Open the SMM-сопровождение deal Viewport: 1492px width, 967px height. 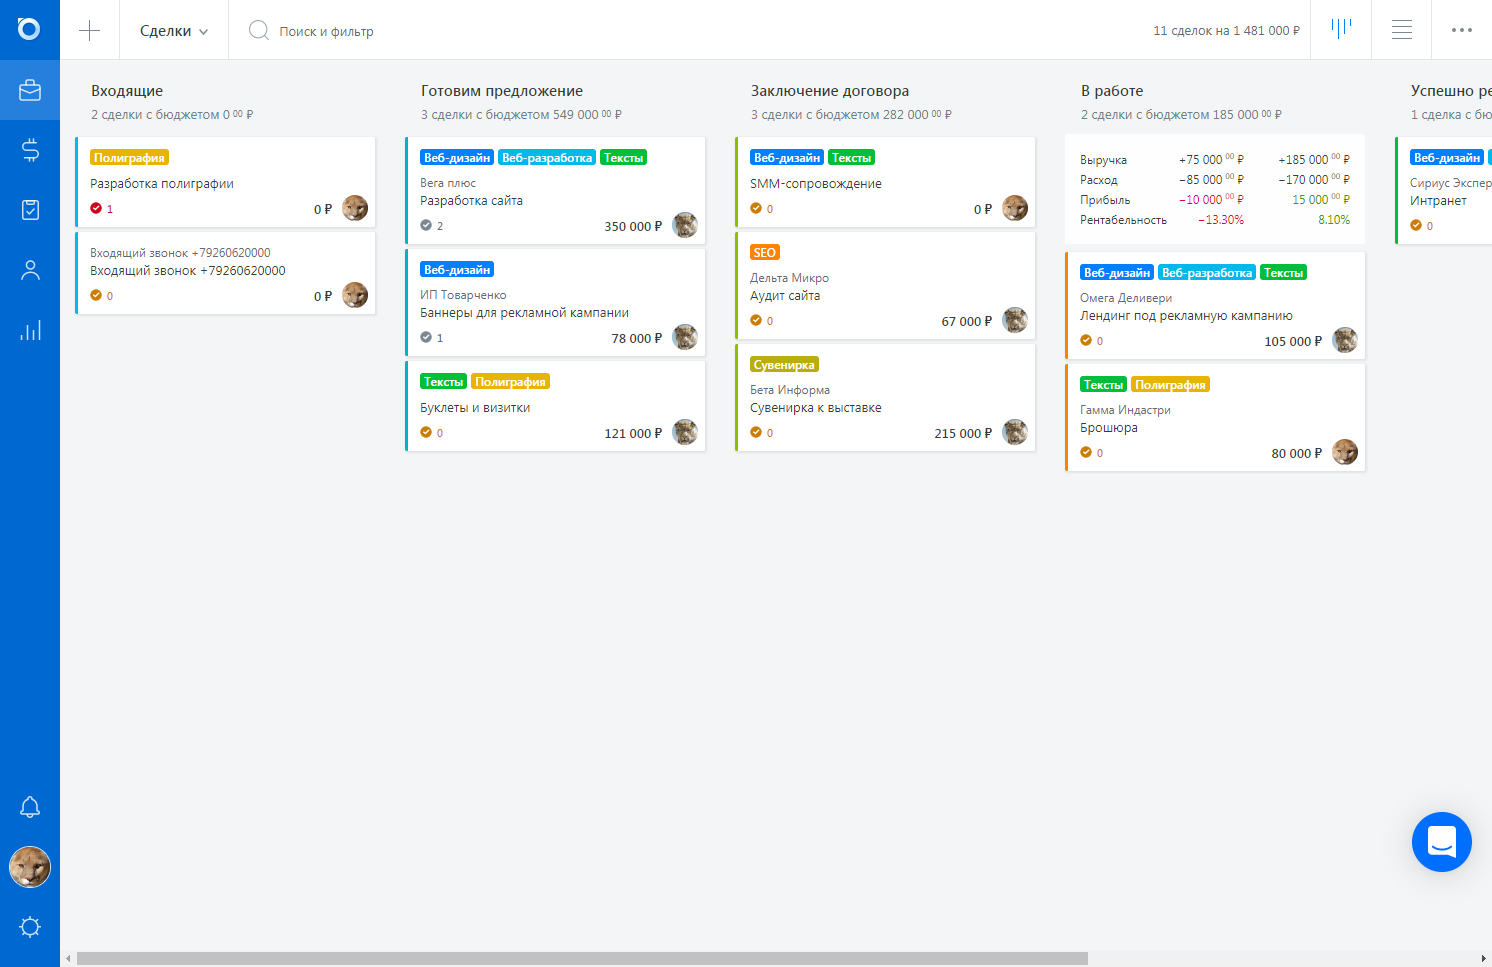[x=816, y=184]
